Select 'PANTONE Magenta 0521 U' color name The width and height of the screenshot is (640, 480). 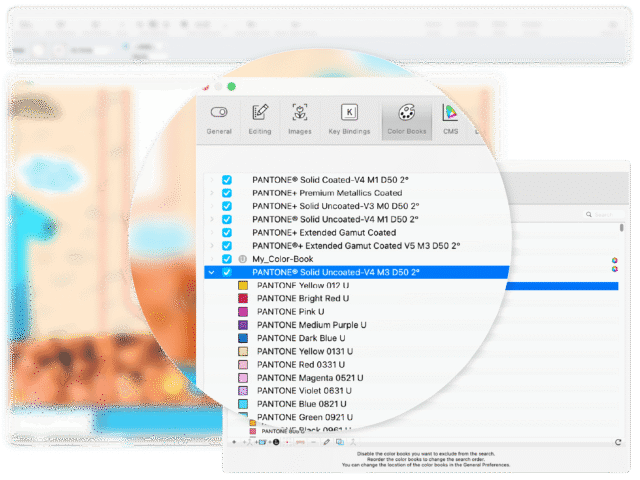(310, 378)
